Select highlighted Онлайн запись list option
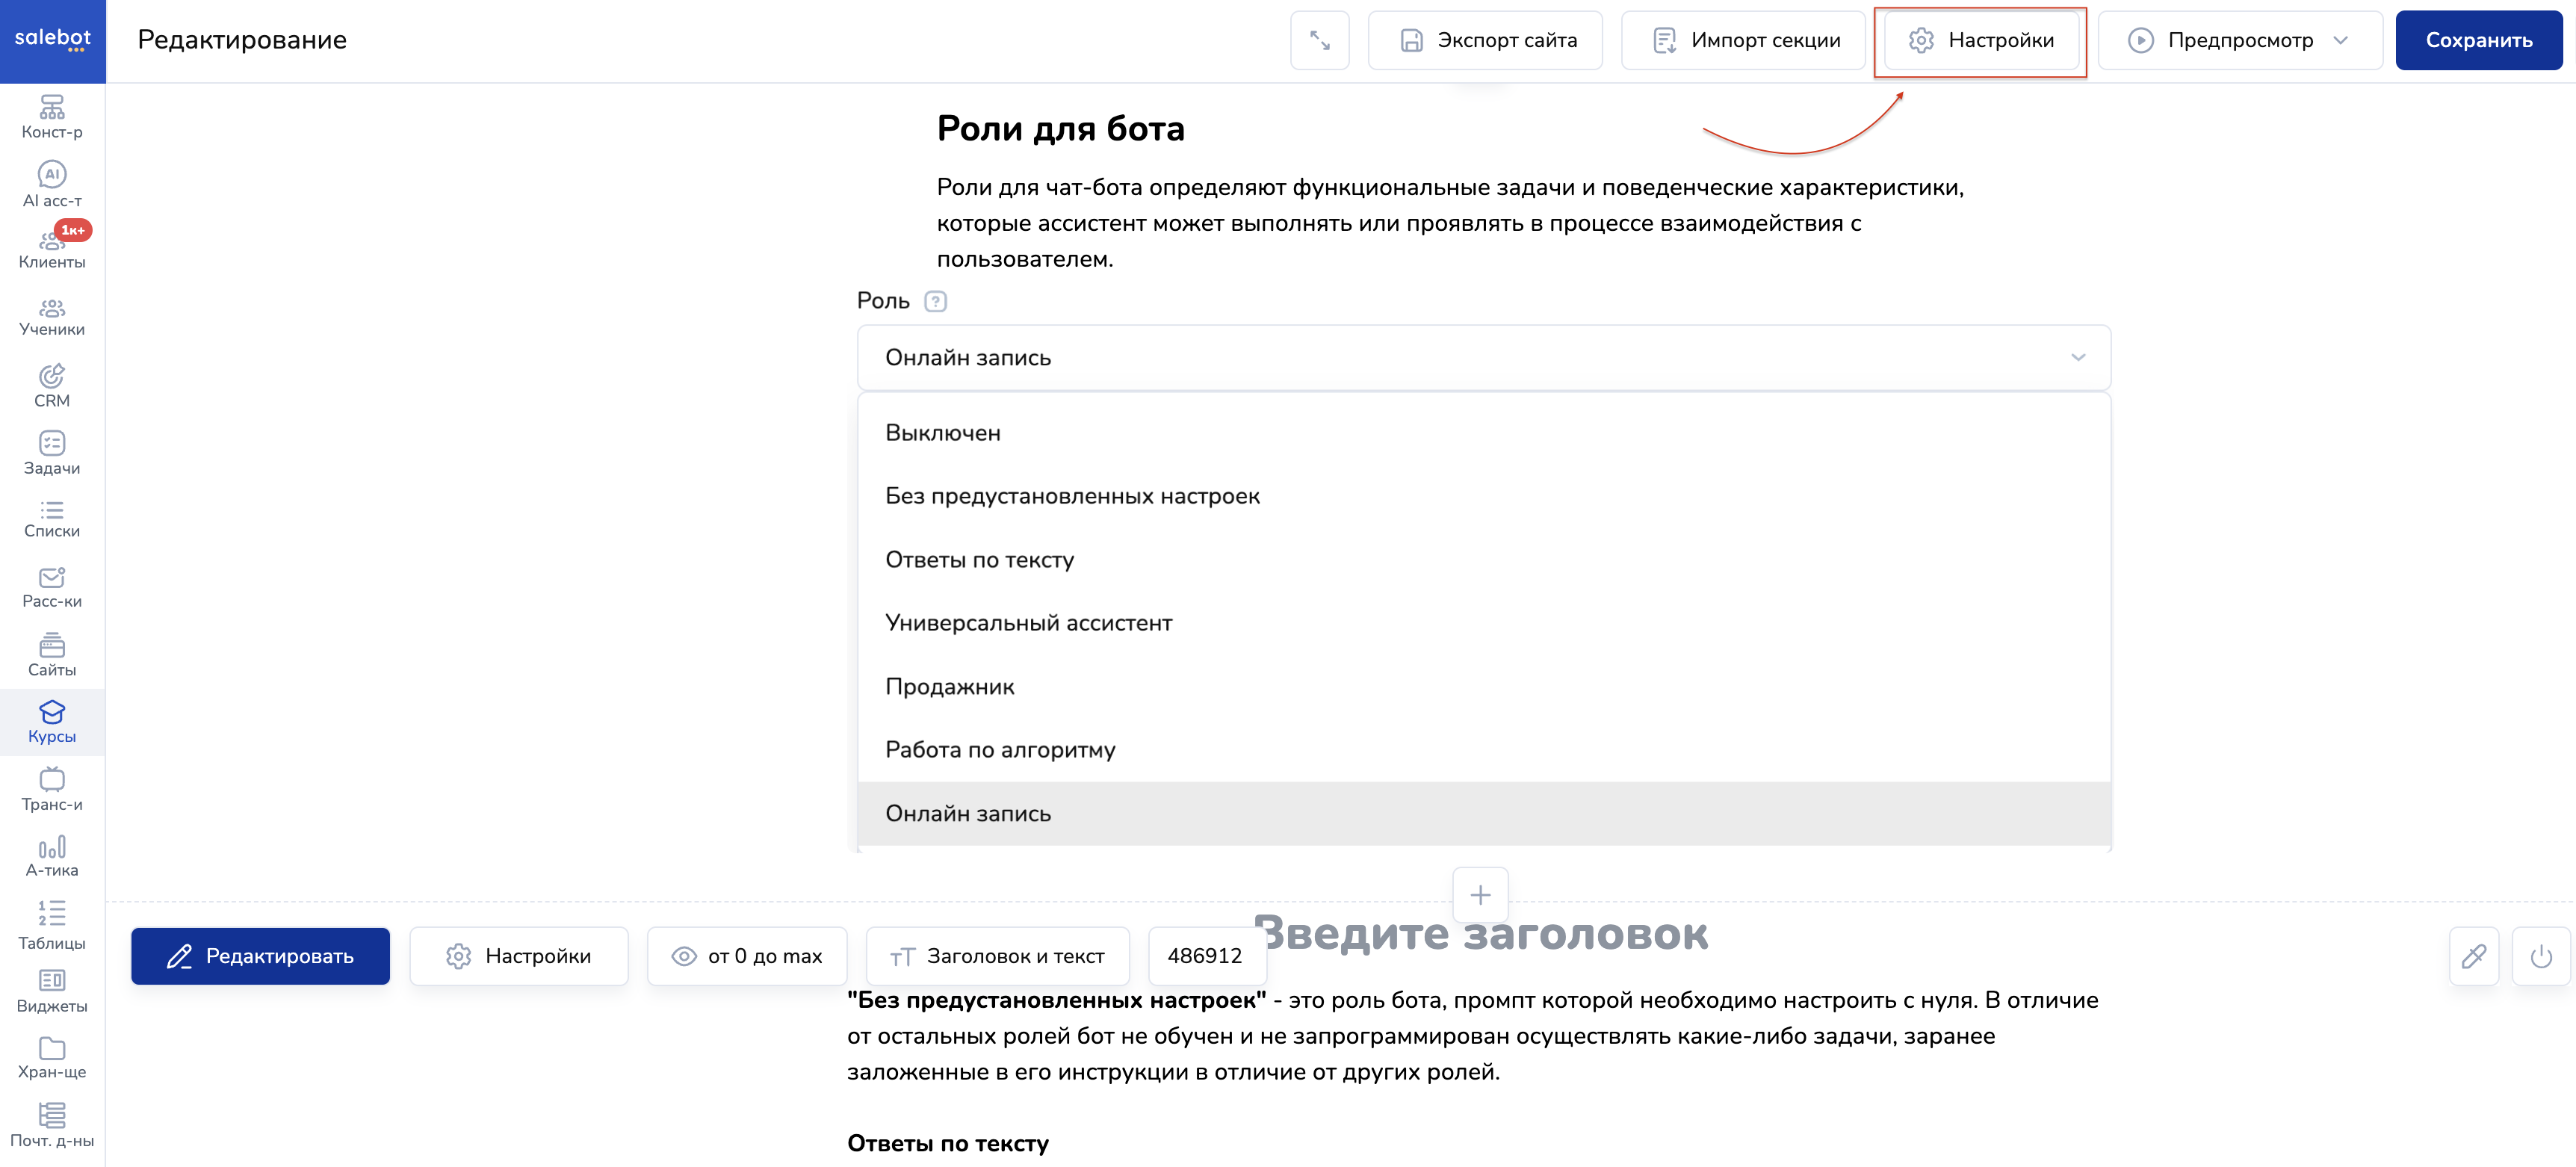The height and width of the screenshot is (1167, 2576). point(1483,814)
